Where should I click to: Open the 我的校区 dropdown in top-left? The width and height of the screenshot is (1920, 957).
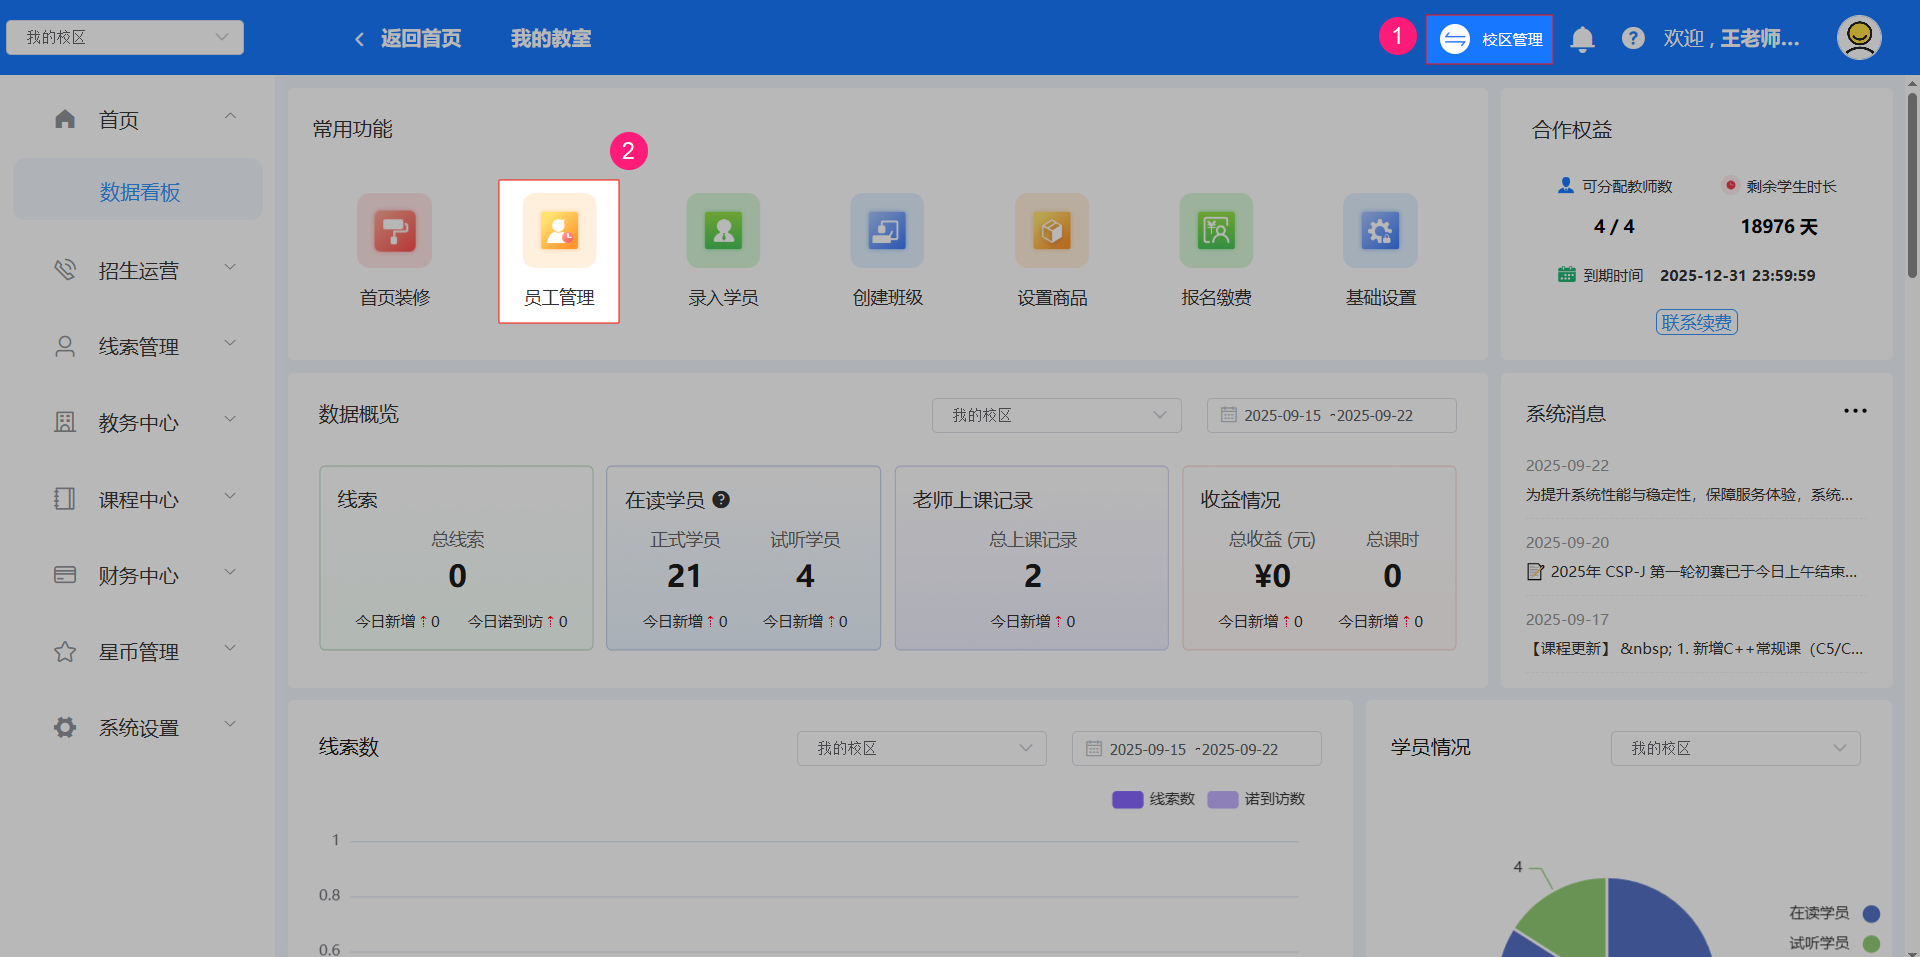point(125,38)
